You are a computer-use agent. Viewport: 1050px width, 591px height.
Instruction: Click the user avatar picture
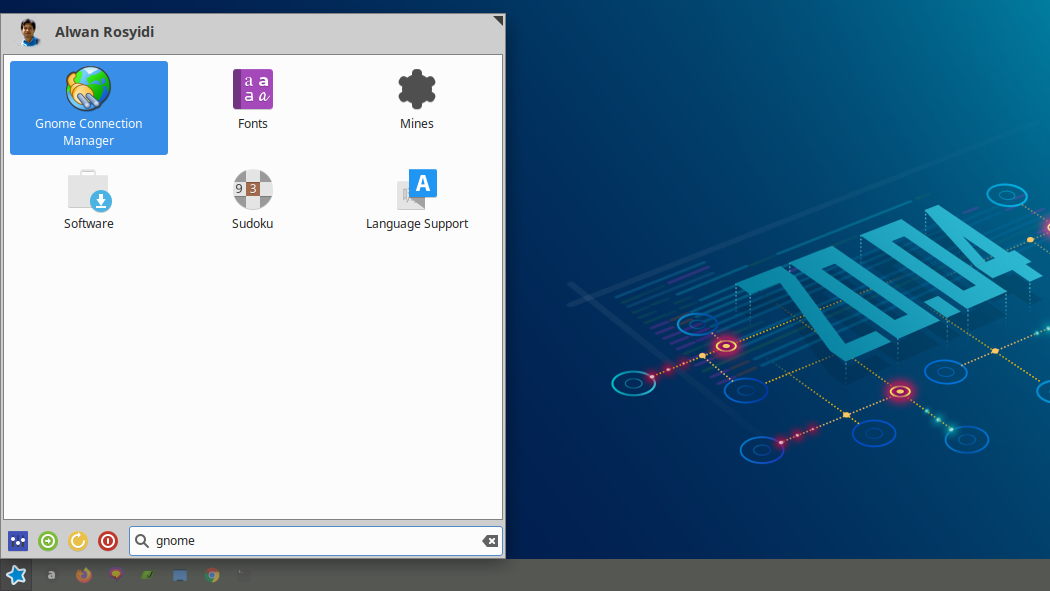pos(29,31)
